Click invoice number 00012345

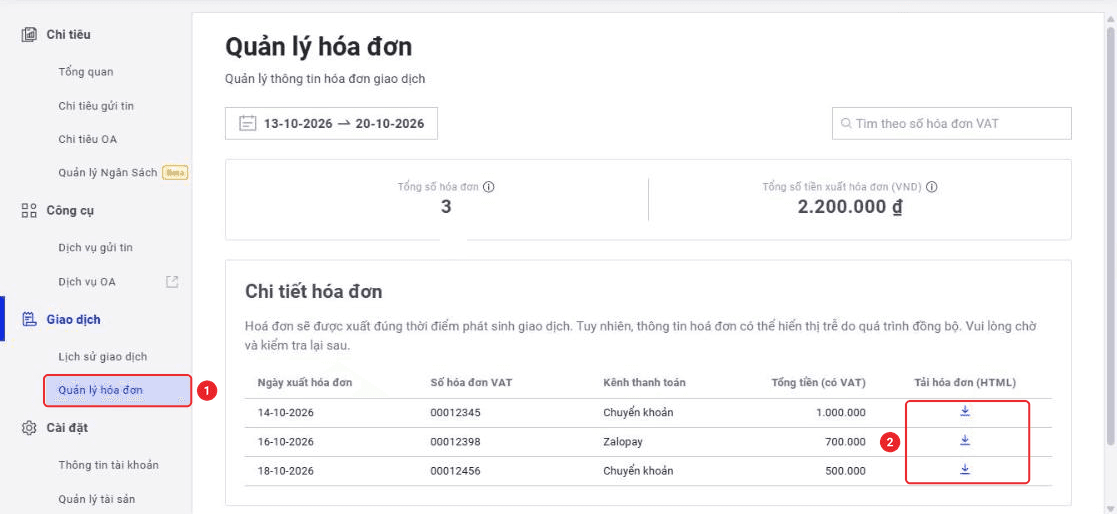(455, 413)
